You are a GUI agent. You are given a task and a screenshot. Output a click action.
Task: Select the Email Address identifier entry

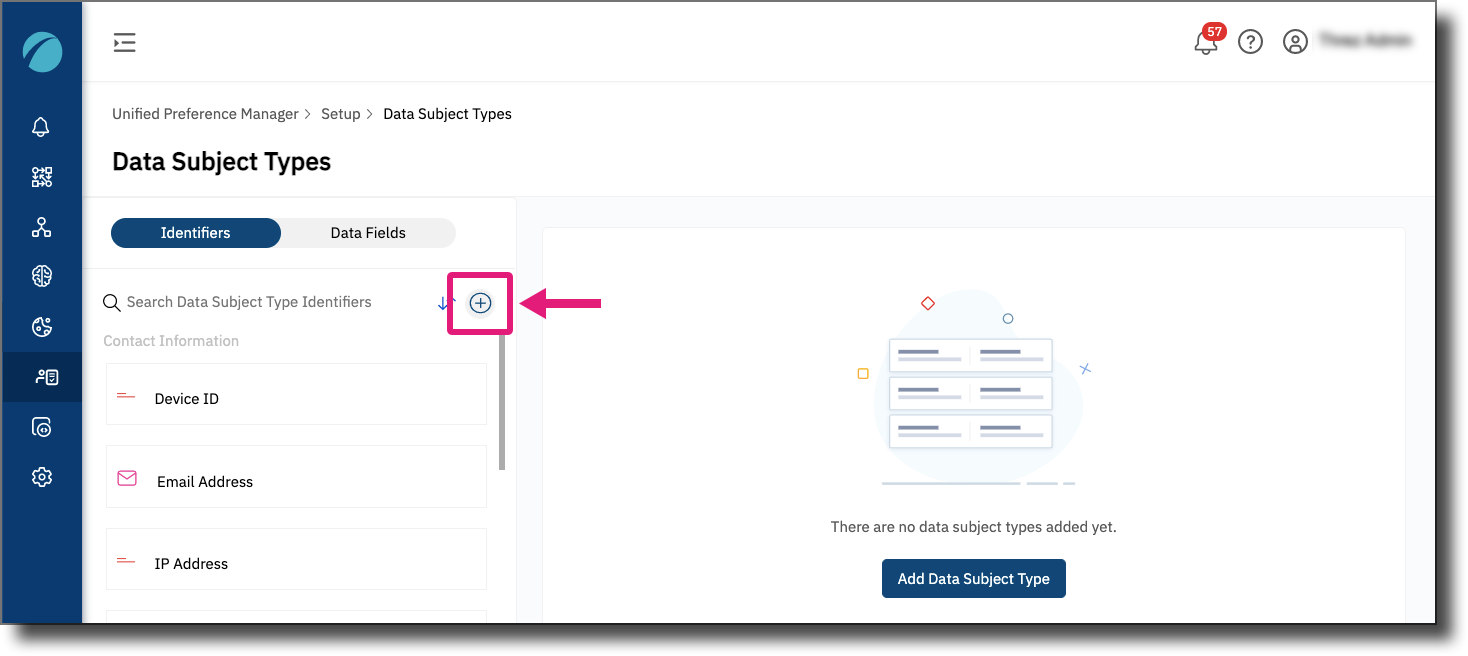[x=296, y=481]
